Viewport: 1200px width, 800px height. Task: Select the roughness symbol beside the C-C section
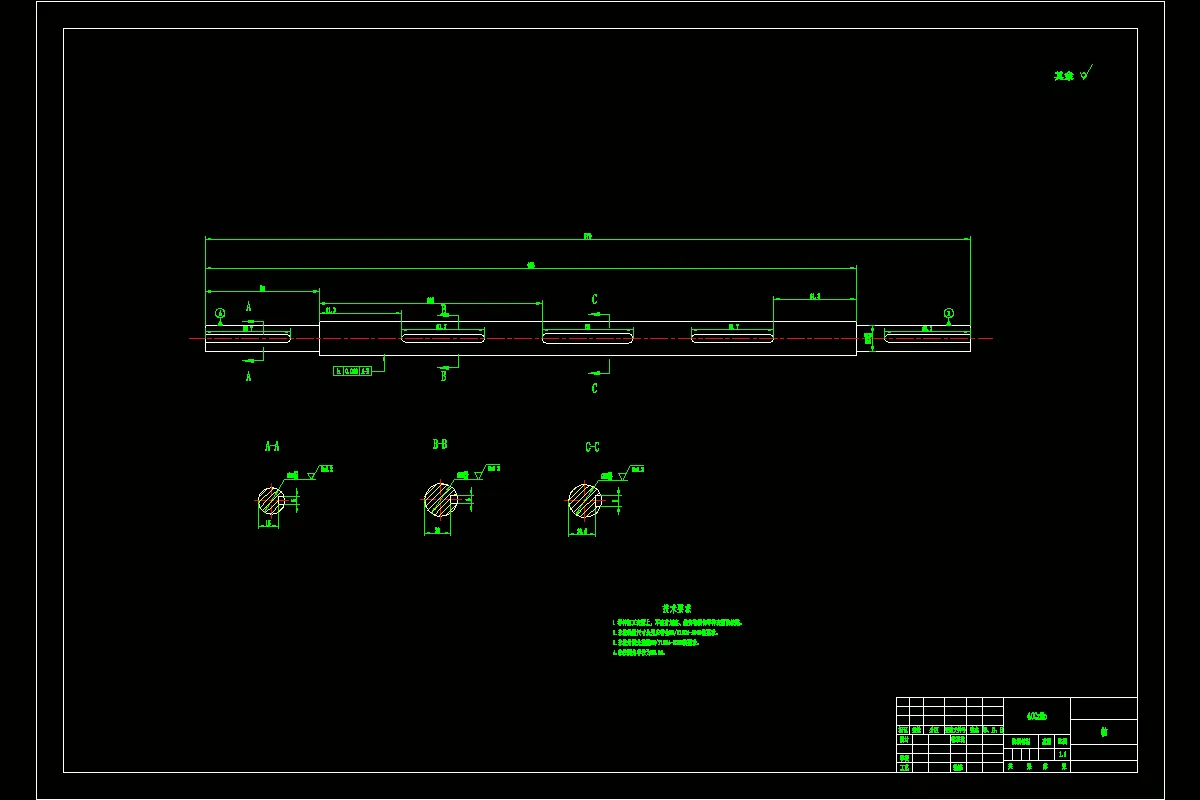click(x=630, y=472)
